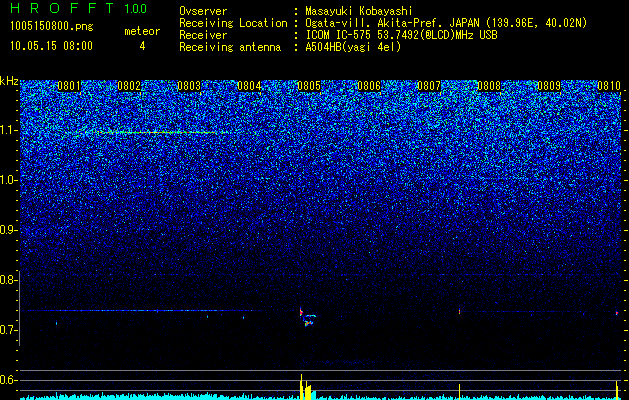Click observer name Masayuki Kobayashi
Image resolution: width=629 pixels, height=400 pixels.
point(358,11)
